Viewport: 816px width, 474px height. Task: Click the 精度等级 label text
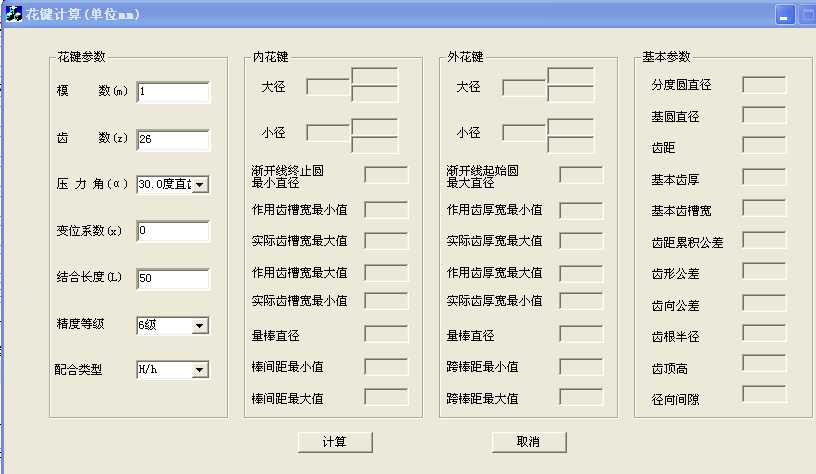pos(80,324)
